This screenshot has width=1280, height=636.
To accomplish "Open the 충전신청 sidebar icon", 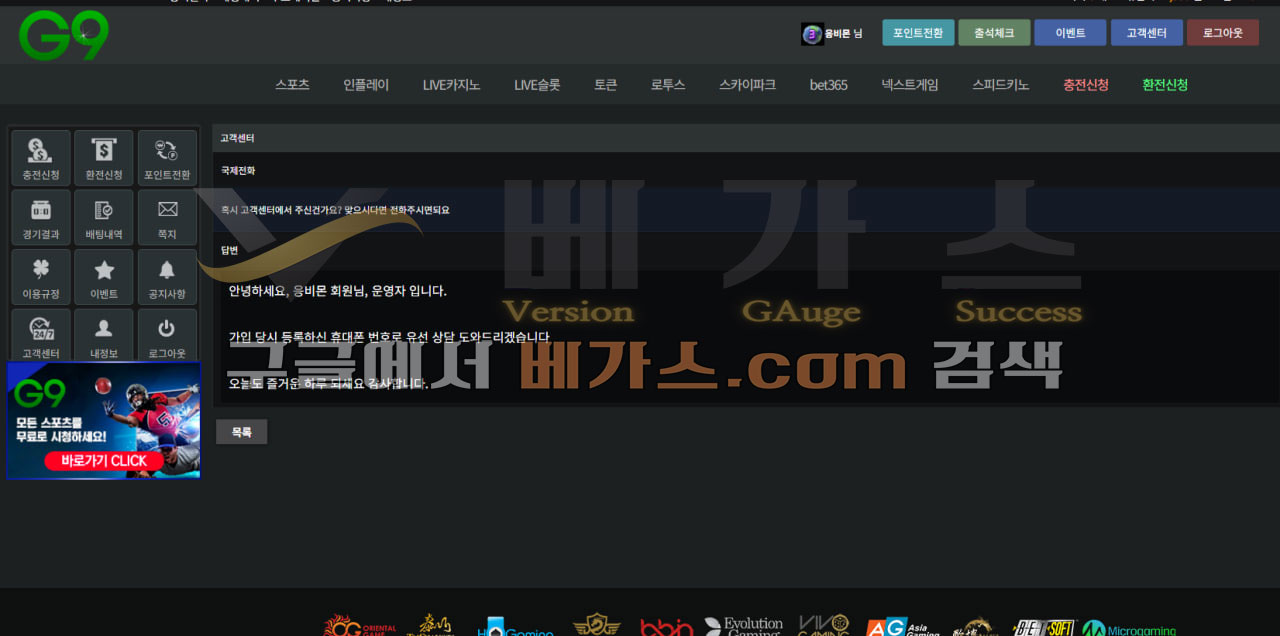I will 41,158.
